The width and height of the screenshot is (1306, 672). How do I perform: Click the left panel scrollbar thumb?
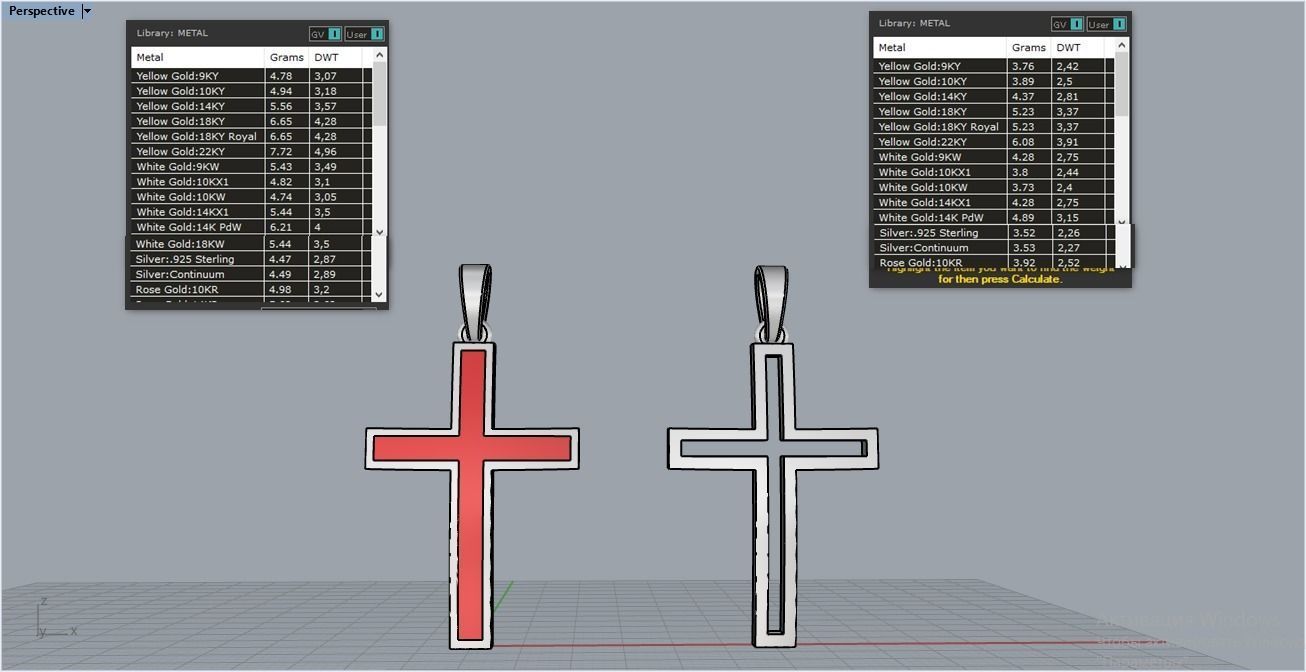(x=379, y=94)
